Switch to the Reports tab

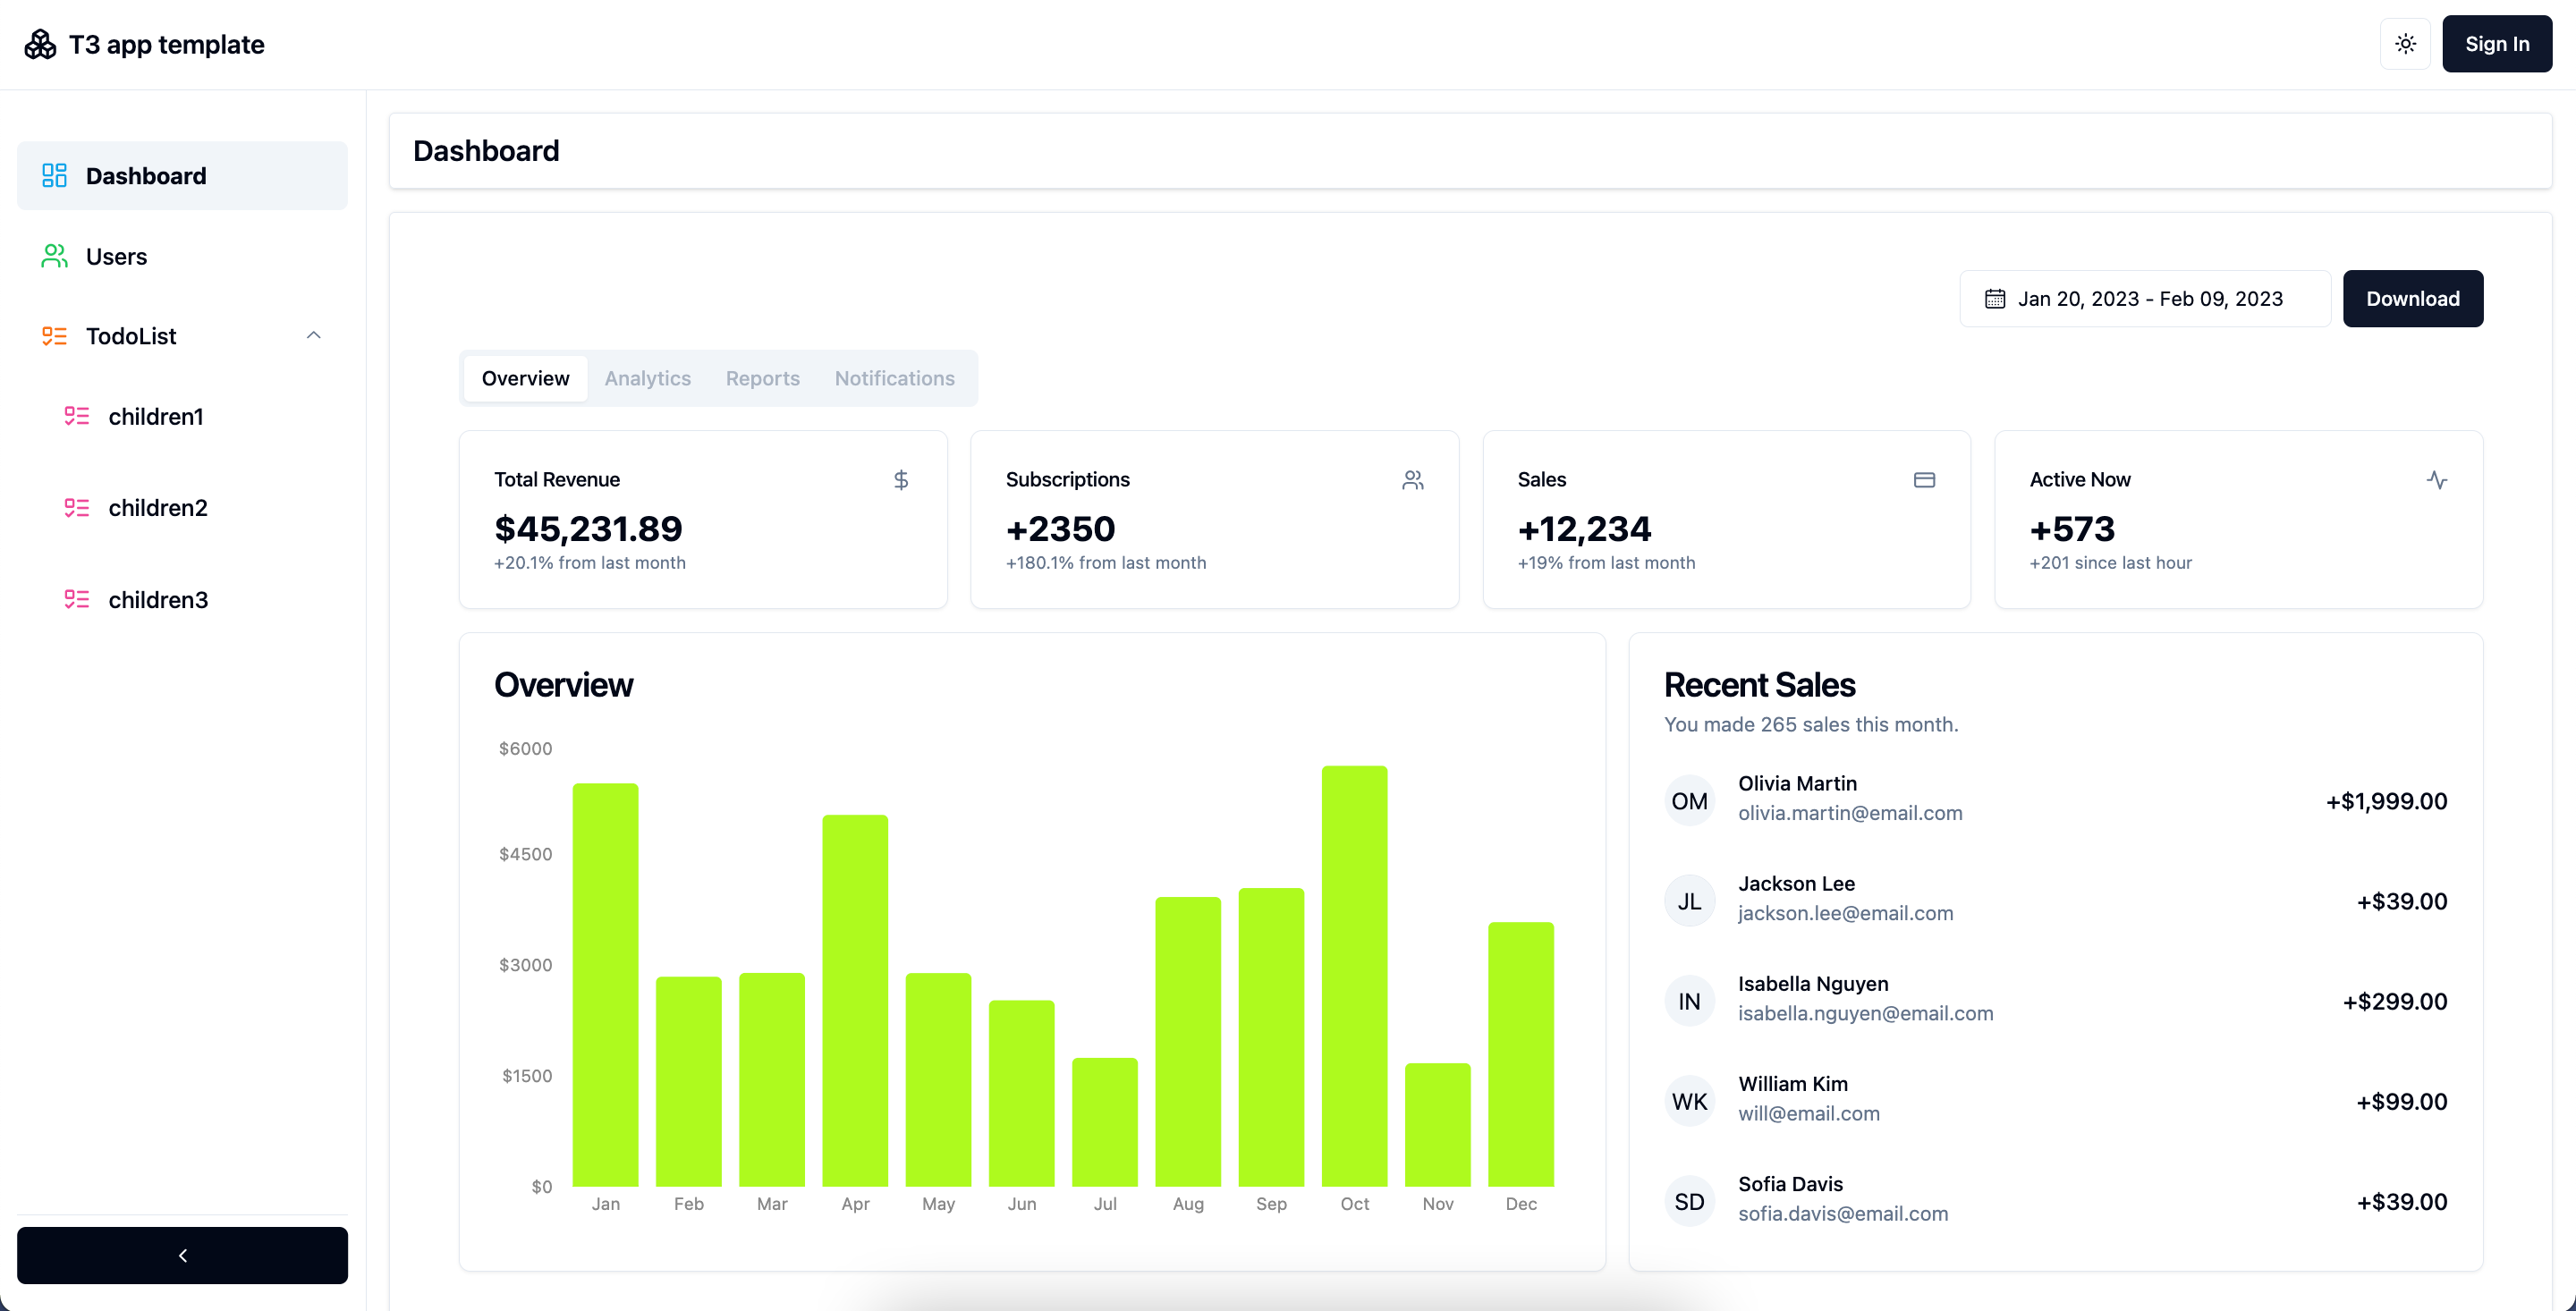[762, 378]
